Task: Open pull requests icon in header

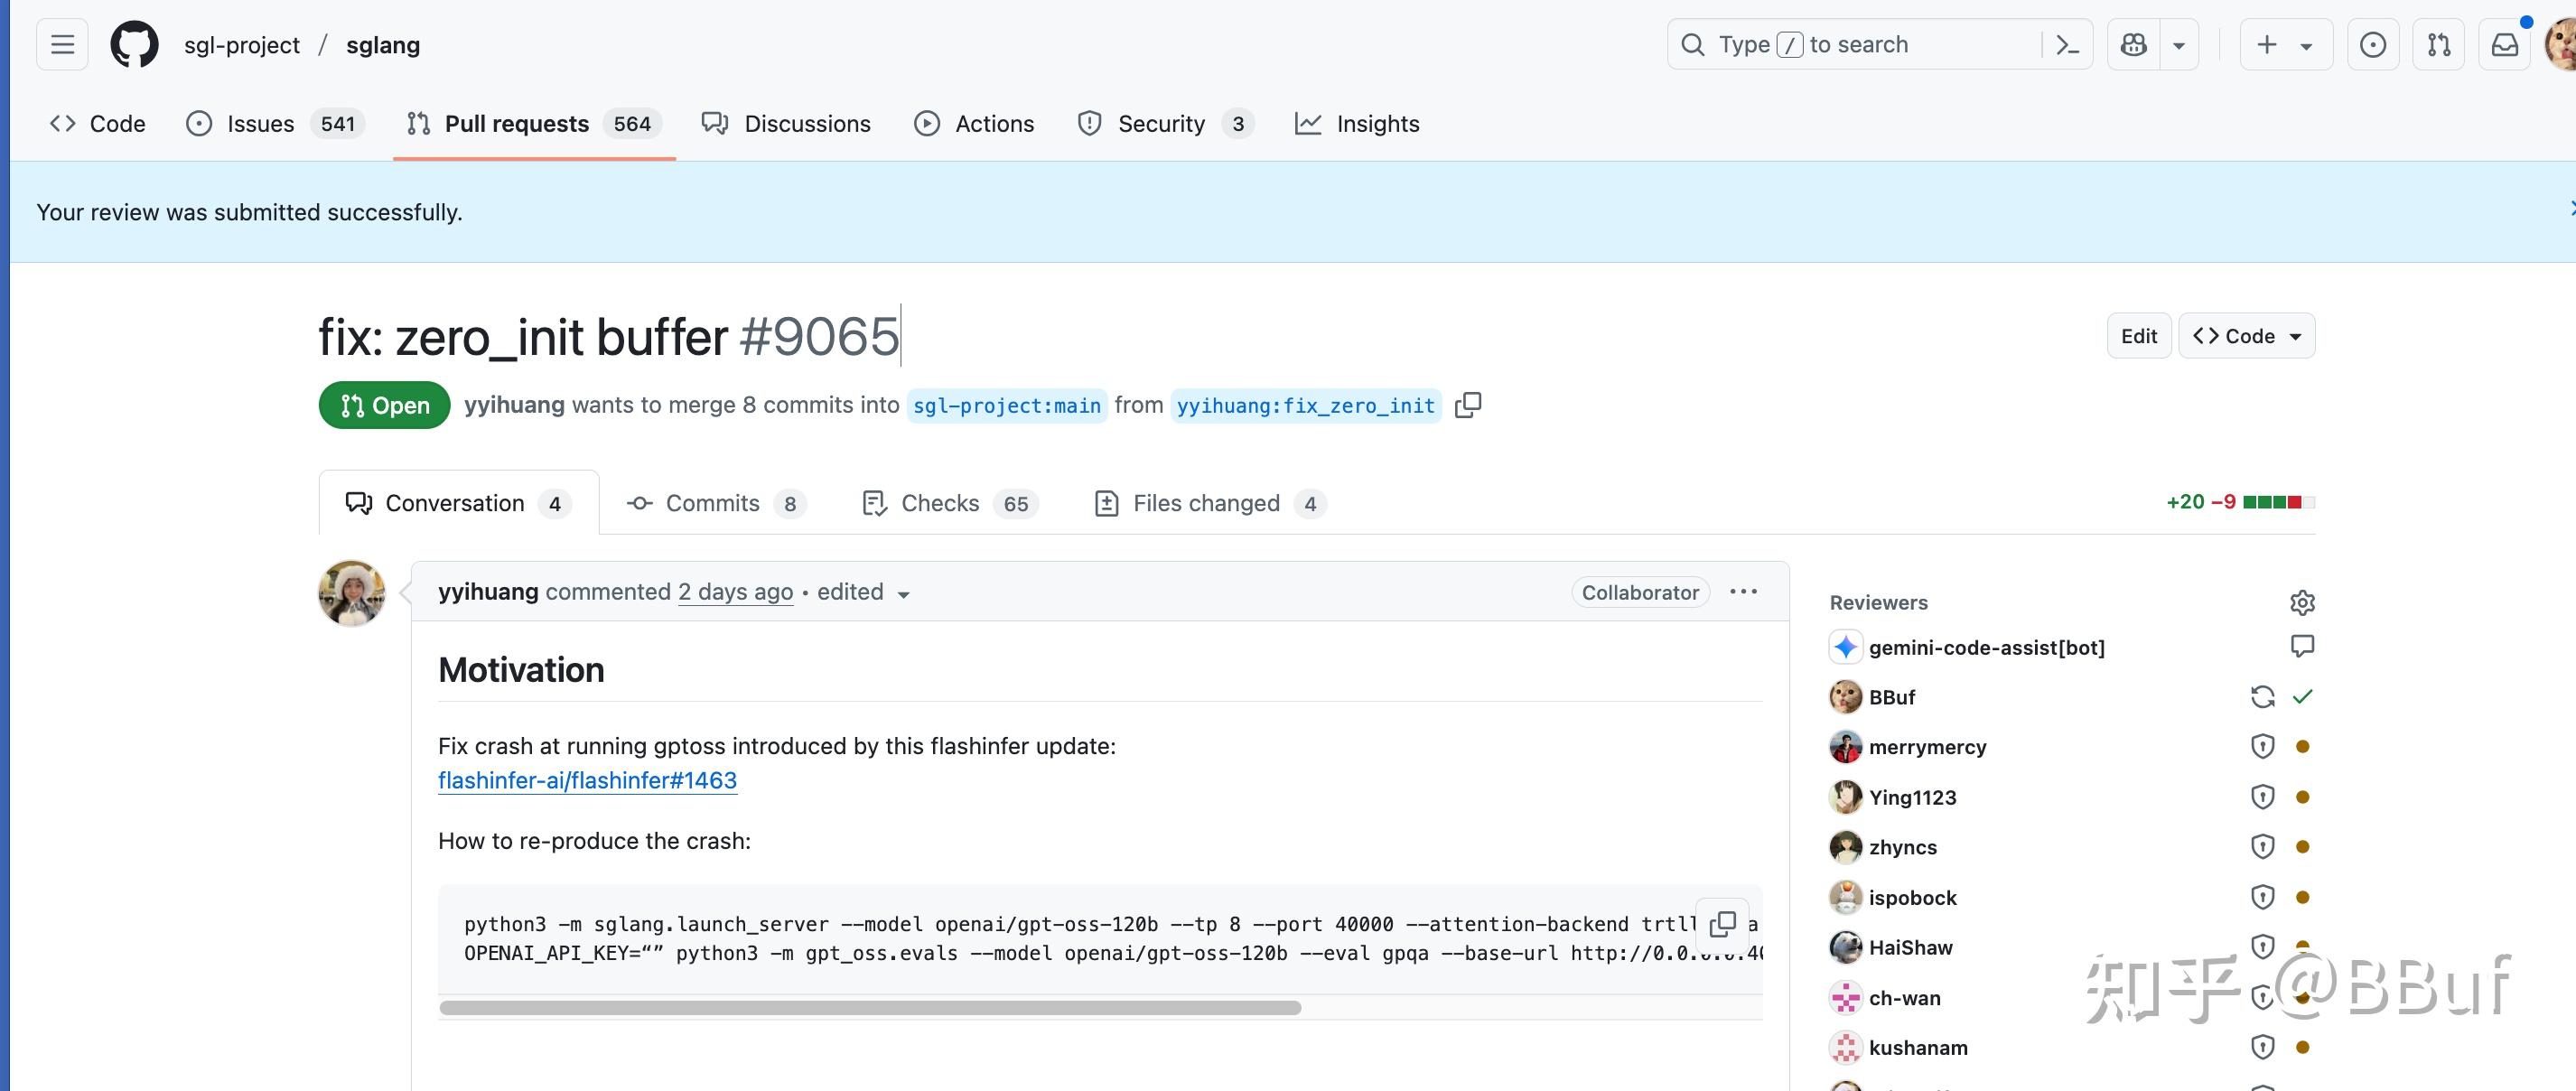Action: [2438, 45]
